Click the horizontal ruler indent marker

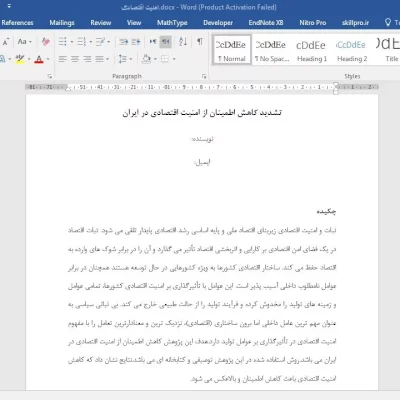(336, 88)
